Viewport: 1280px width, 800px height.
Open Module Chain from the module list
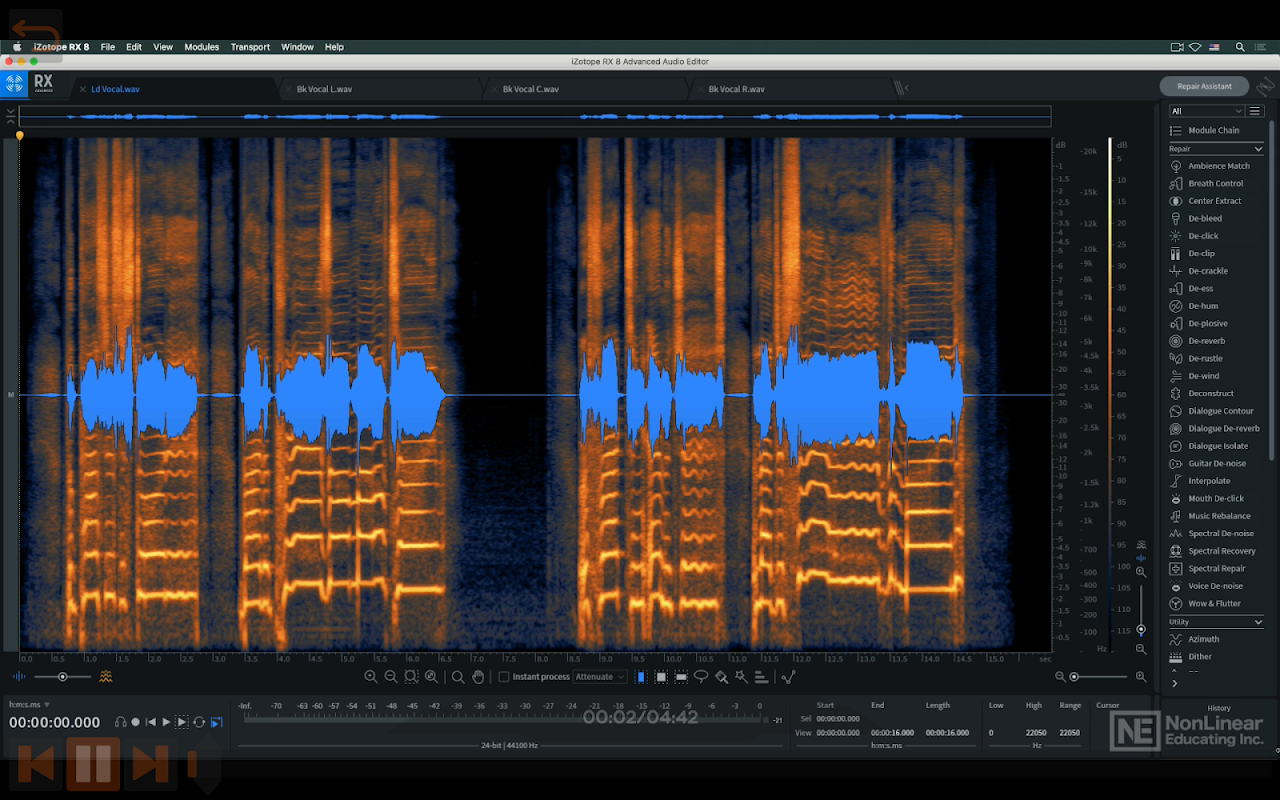tap(1213, 131)
